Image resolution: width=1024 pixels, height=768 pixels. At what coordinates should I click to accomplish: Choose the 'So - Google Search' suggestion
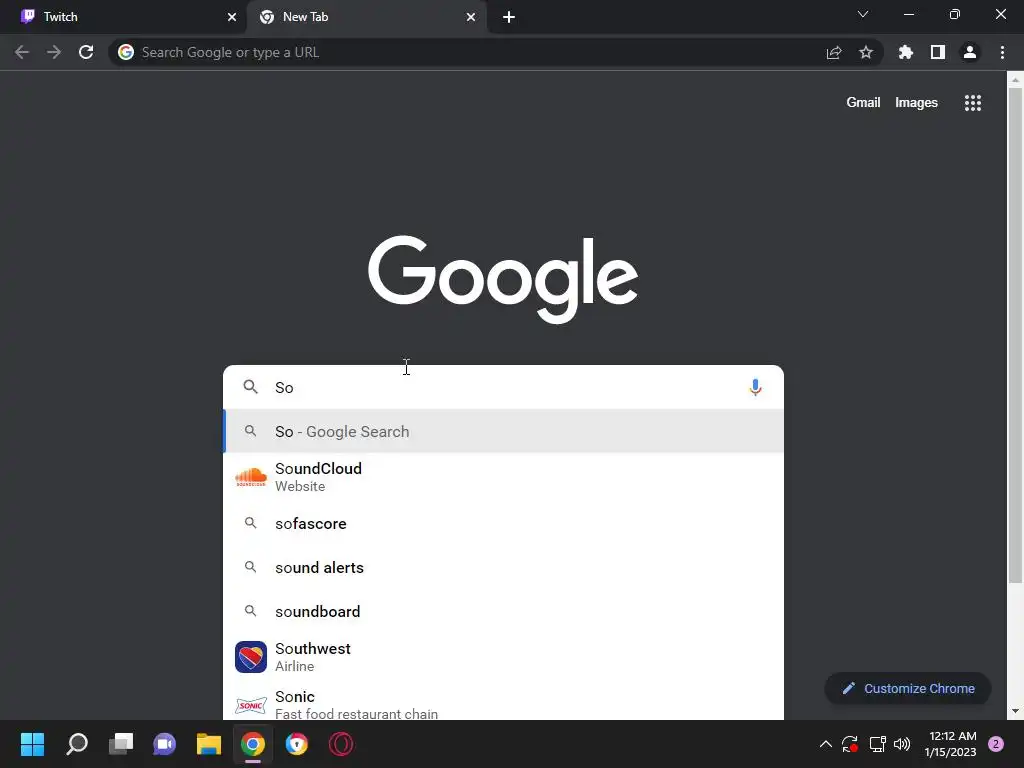tap(504, 431)
